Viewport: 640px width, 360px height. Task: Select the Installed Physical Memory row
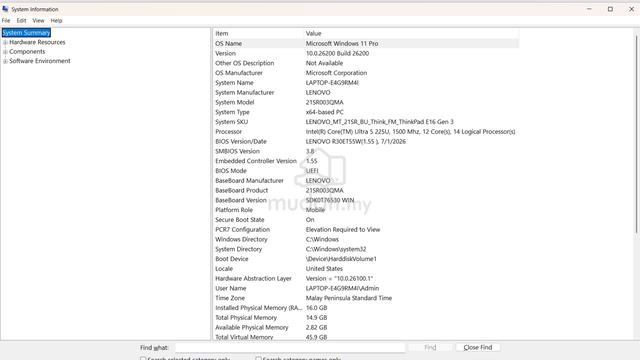366,308
